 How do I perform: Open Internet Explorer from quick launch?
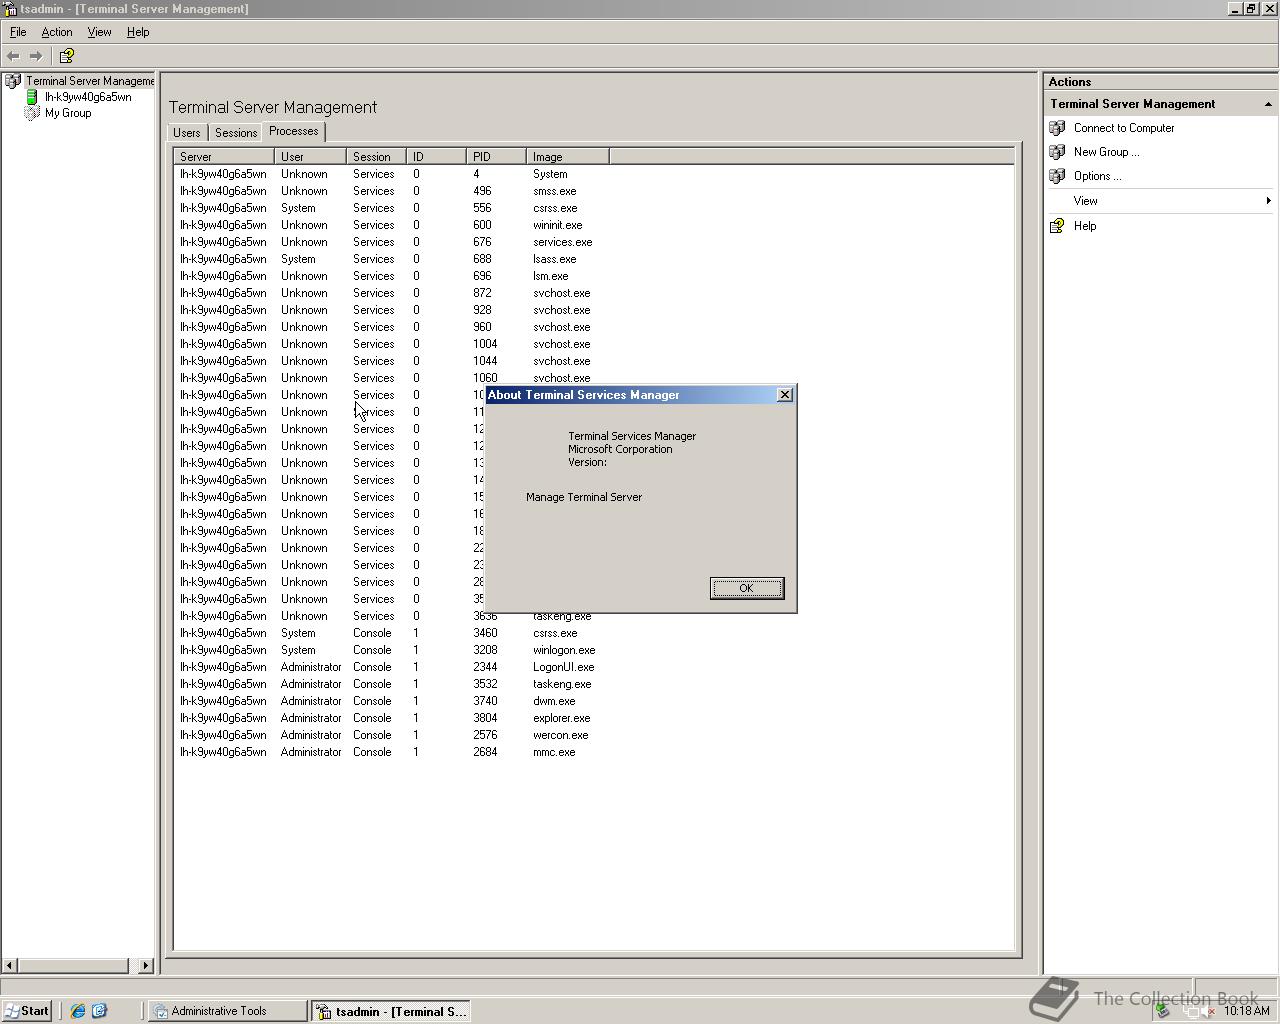78,1011
